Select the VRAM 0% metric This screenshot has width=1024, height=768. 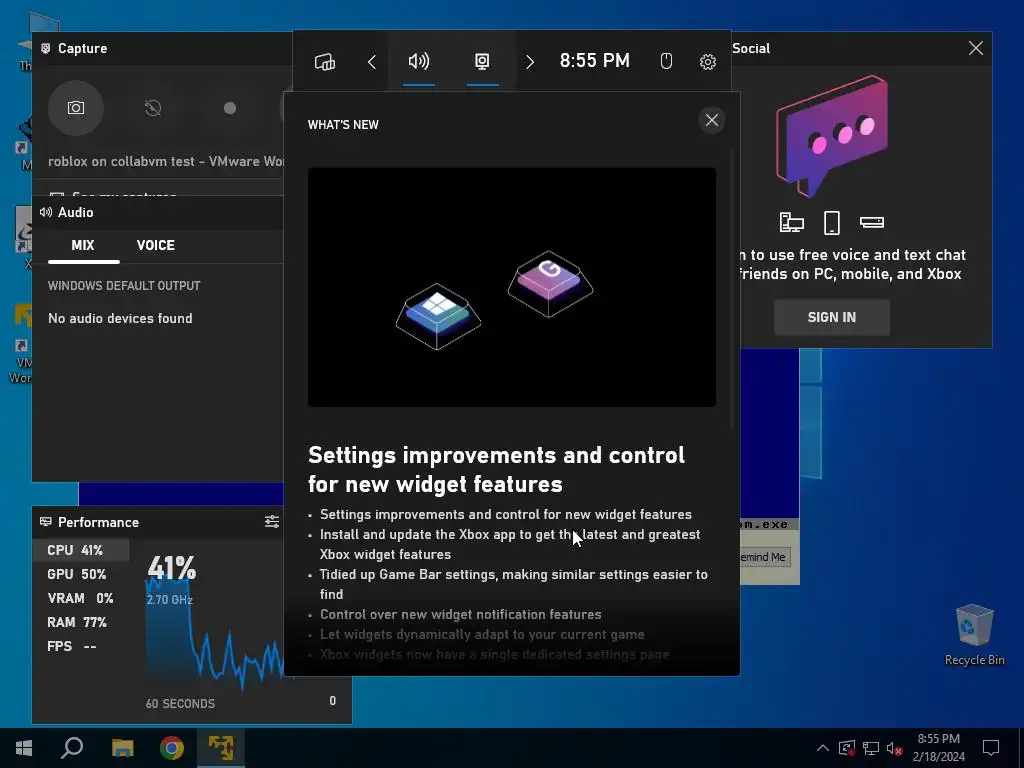point(81,598)
